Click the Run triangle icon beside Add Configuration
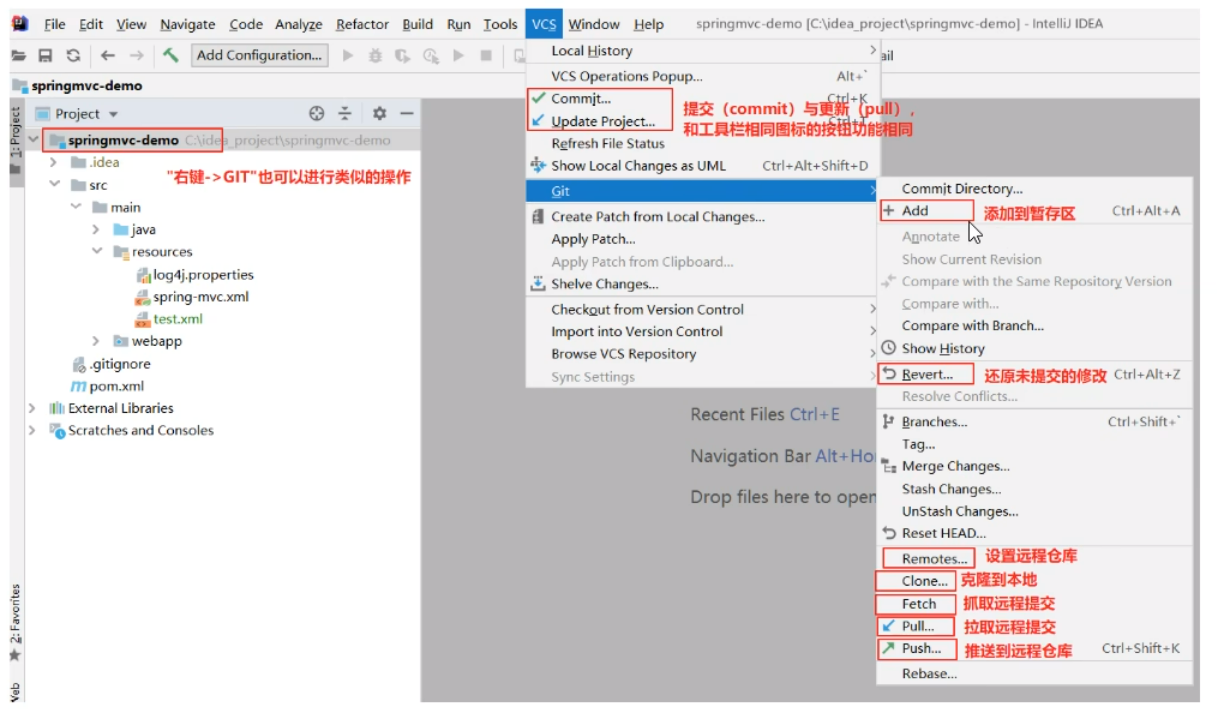This screenshot has width=1217, height=713. (348, 56)
